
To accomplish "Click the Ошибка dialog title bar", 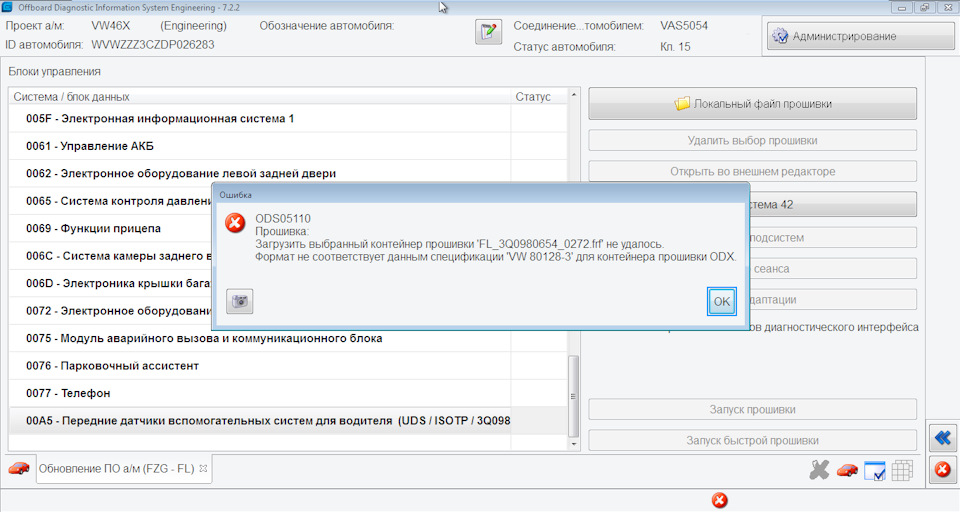I will pos(481,195).
